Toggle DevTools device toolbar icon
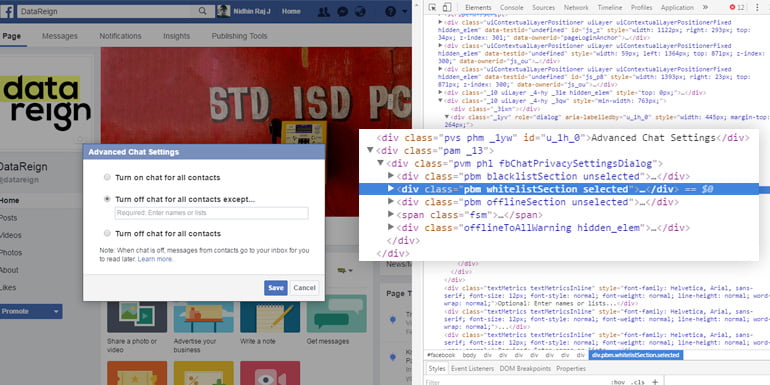 (x=446, y=7)
